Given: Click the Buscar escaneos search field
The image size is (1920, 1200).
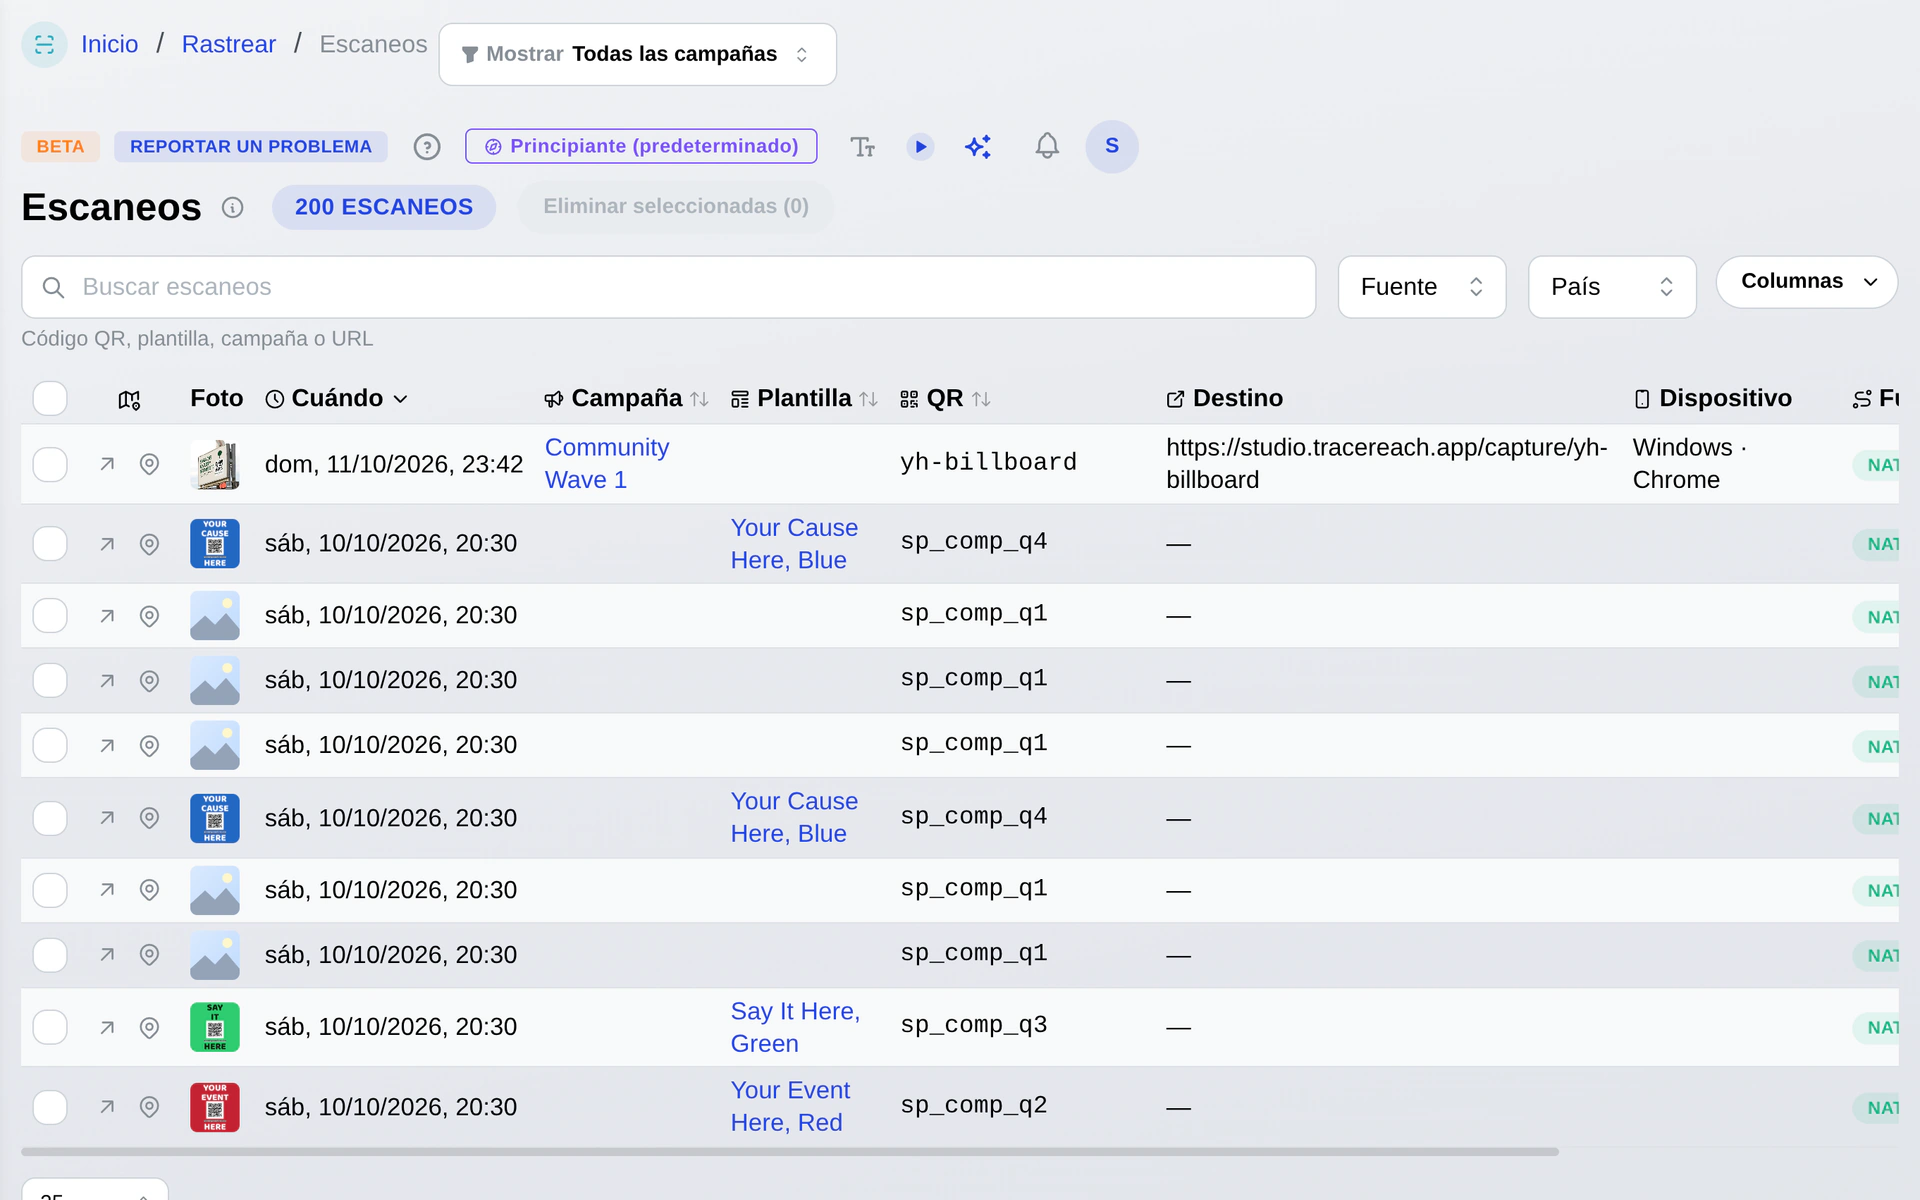Looking at the screenshot, I should tap(668, 287).
